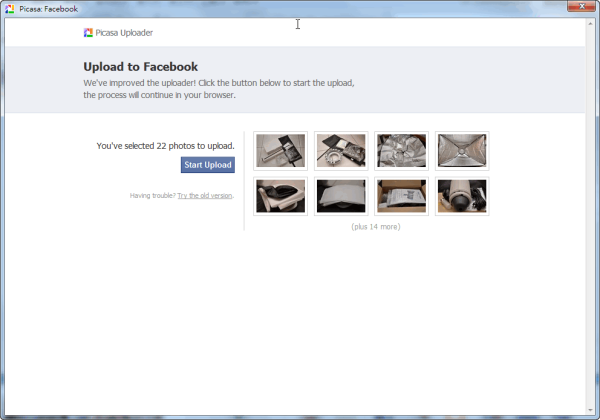Select the thumbnail of manual in box

401,196
